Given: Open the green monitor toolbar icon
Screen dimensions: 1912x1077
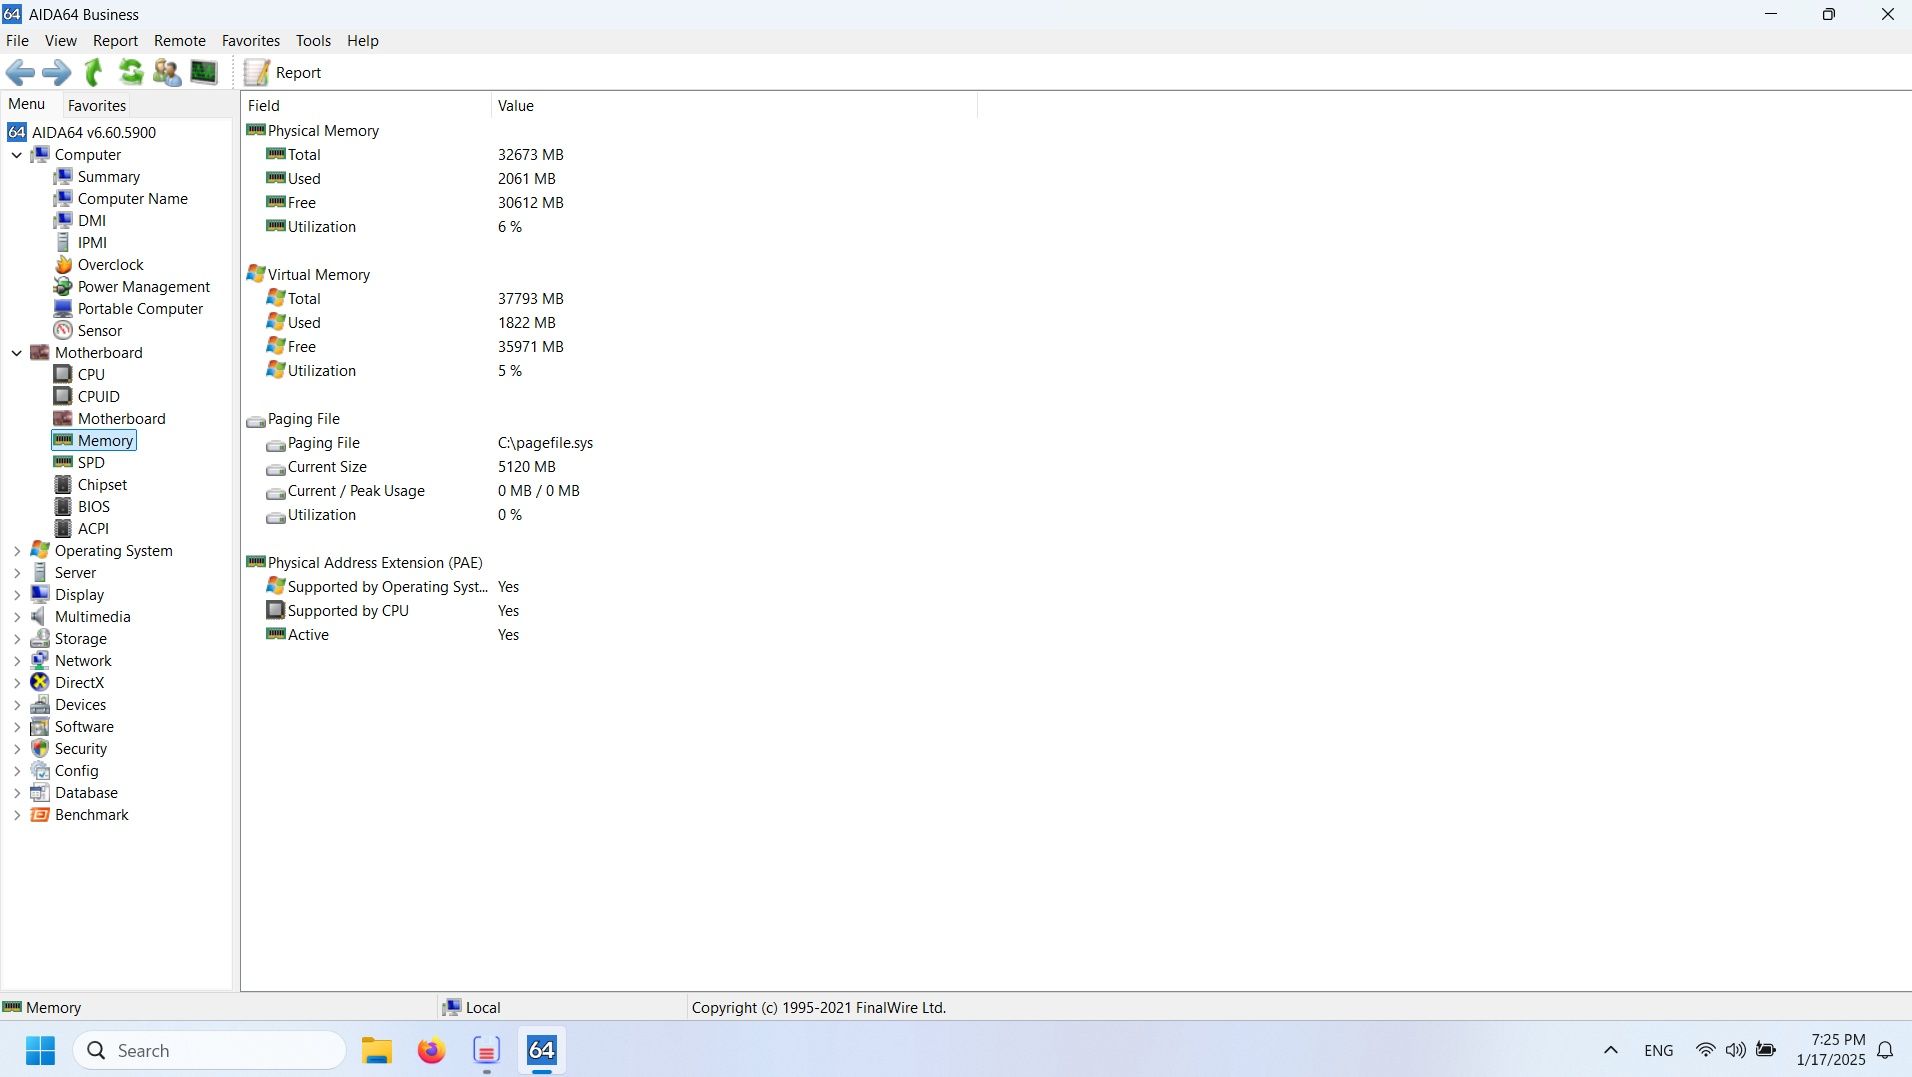Looking at the screenshot, I should (204, 72).
